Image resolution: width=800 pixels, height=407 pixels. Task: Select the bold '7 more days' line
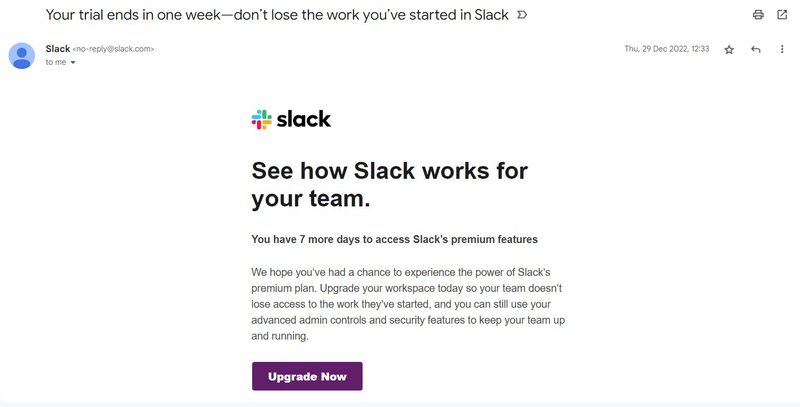click(x=394, y=240)
